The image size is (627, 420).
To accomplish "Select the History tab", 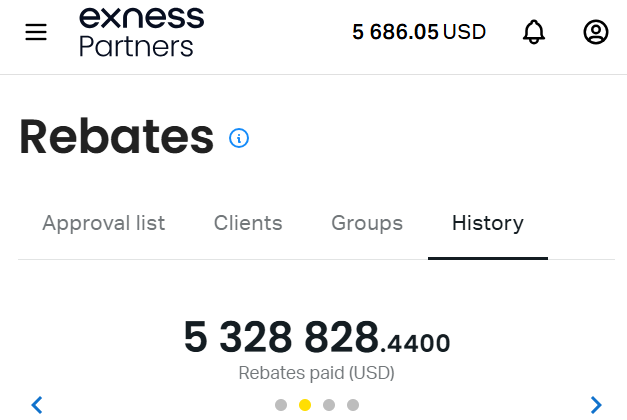I will (488, 223).
